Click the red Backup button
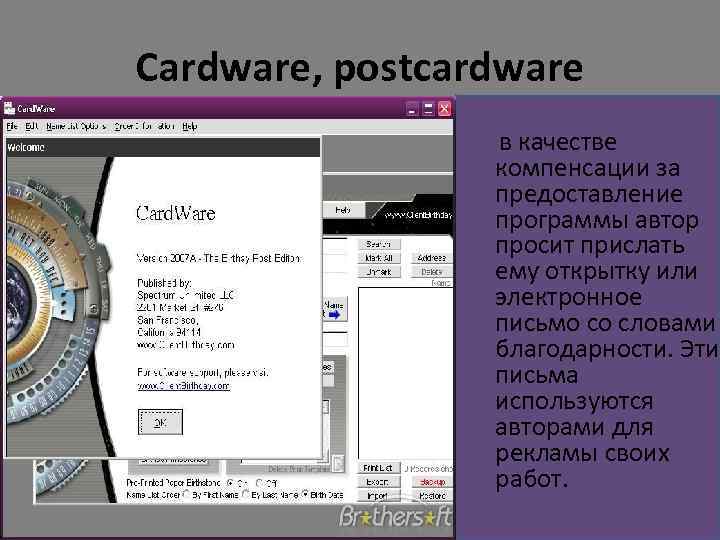Screen dimensions: 720x540 point(432,482)
